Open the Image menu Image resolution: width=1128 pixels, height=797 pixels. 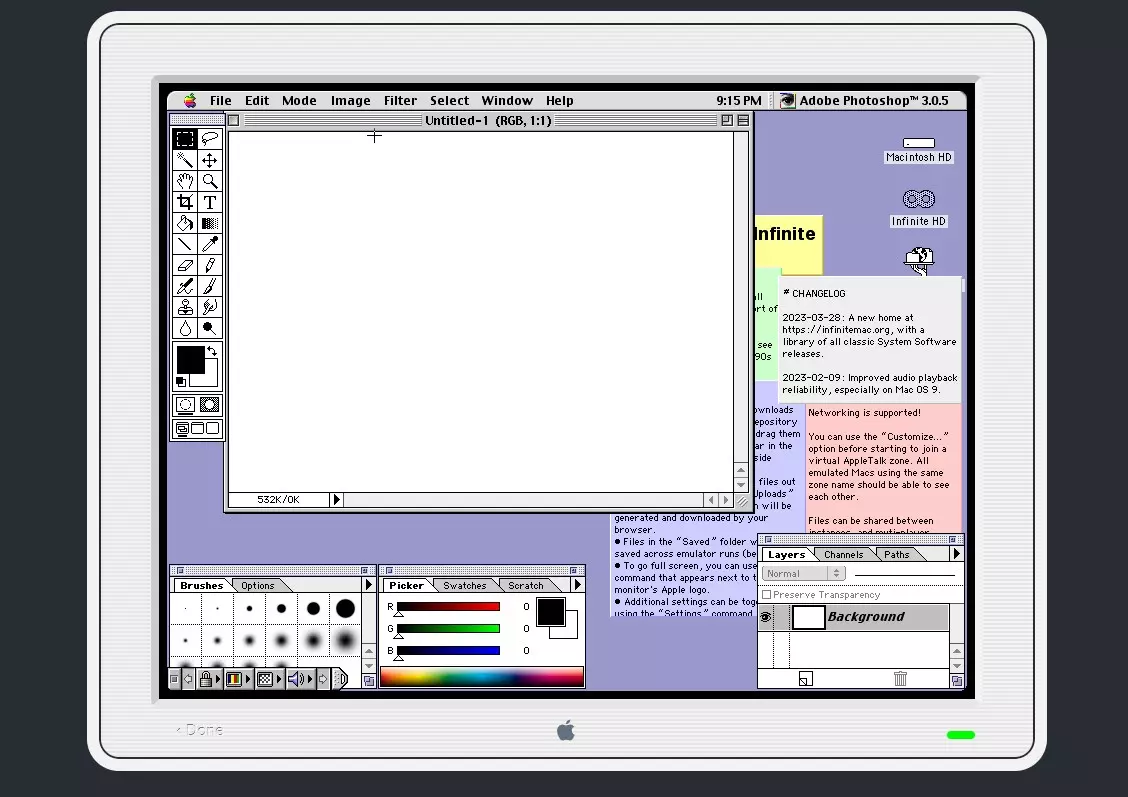point(350,101)
